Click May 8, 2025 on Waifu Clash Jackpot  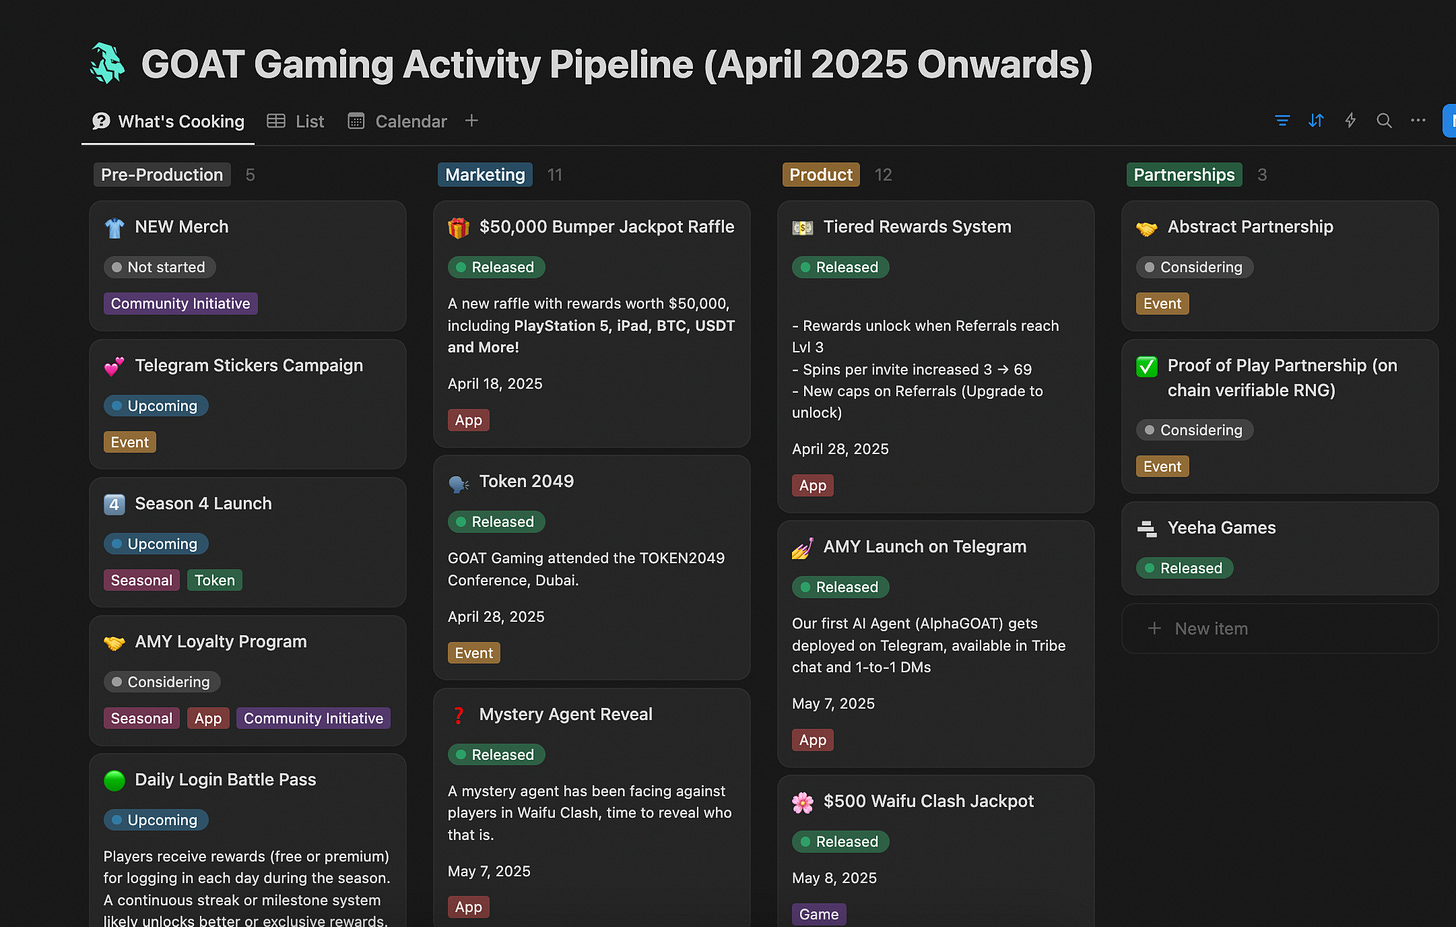pyautogui.click(x=834, y=878)
